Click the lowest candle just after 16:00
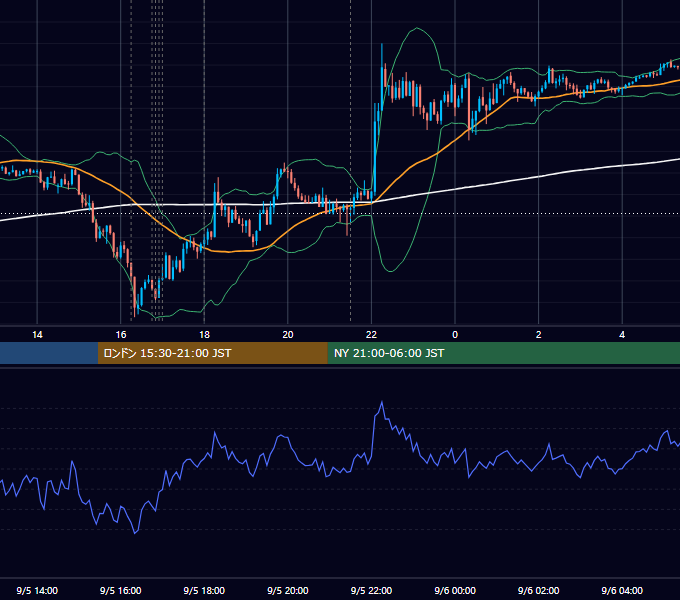This screenshot has width=680, height=600. tap(135, 295)
